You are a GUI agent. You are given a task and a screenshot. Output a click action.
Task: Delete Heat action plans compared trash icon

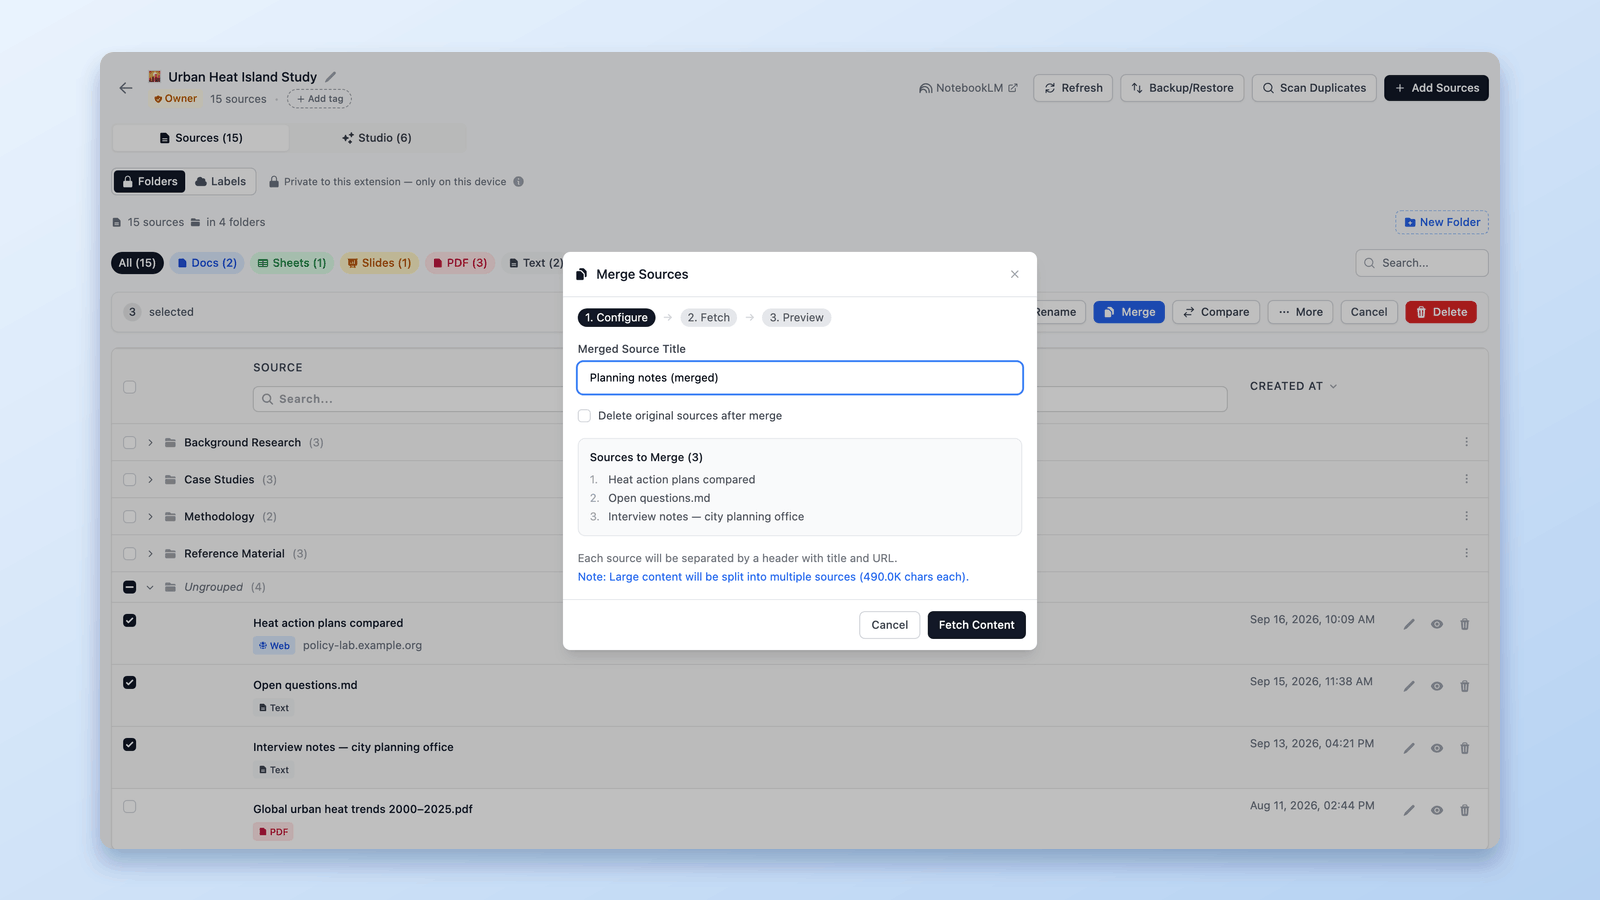(1464, 624)
